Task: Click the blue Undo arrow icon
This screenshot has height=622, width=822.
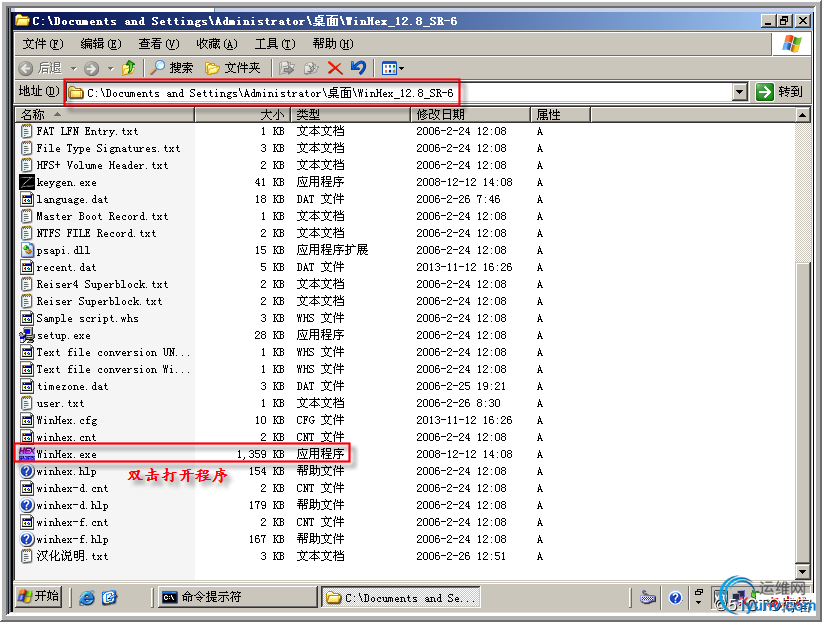Action: [358, 68]
